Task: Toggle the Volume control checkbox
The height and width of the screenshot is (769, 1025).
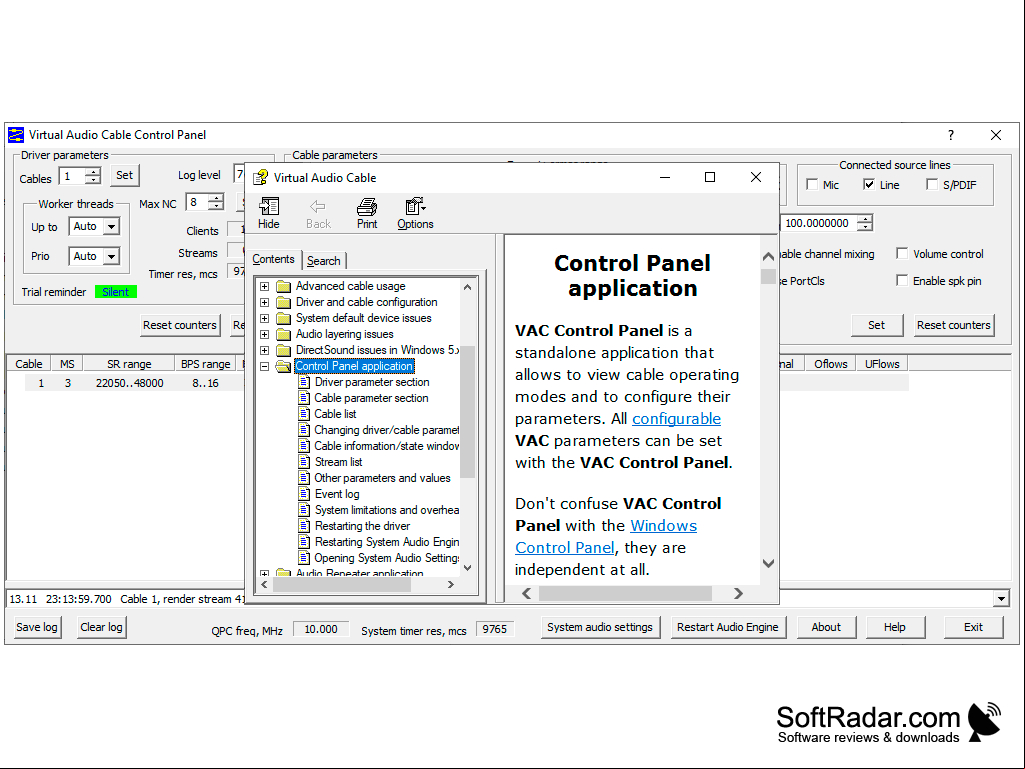Action: tap(902, 253)
